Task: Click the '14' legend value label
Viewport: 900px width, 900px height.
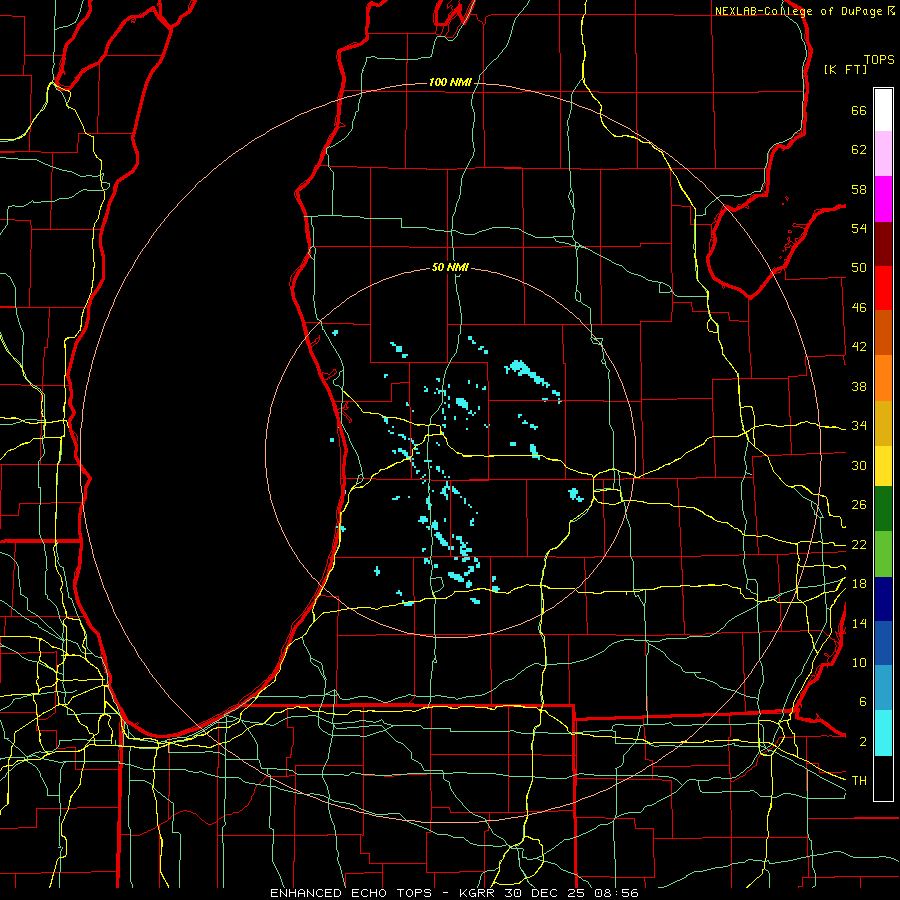Action: click(x=859, y=623)
